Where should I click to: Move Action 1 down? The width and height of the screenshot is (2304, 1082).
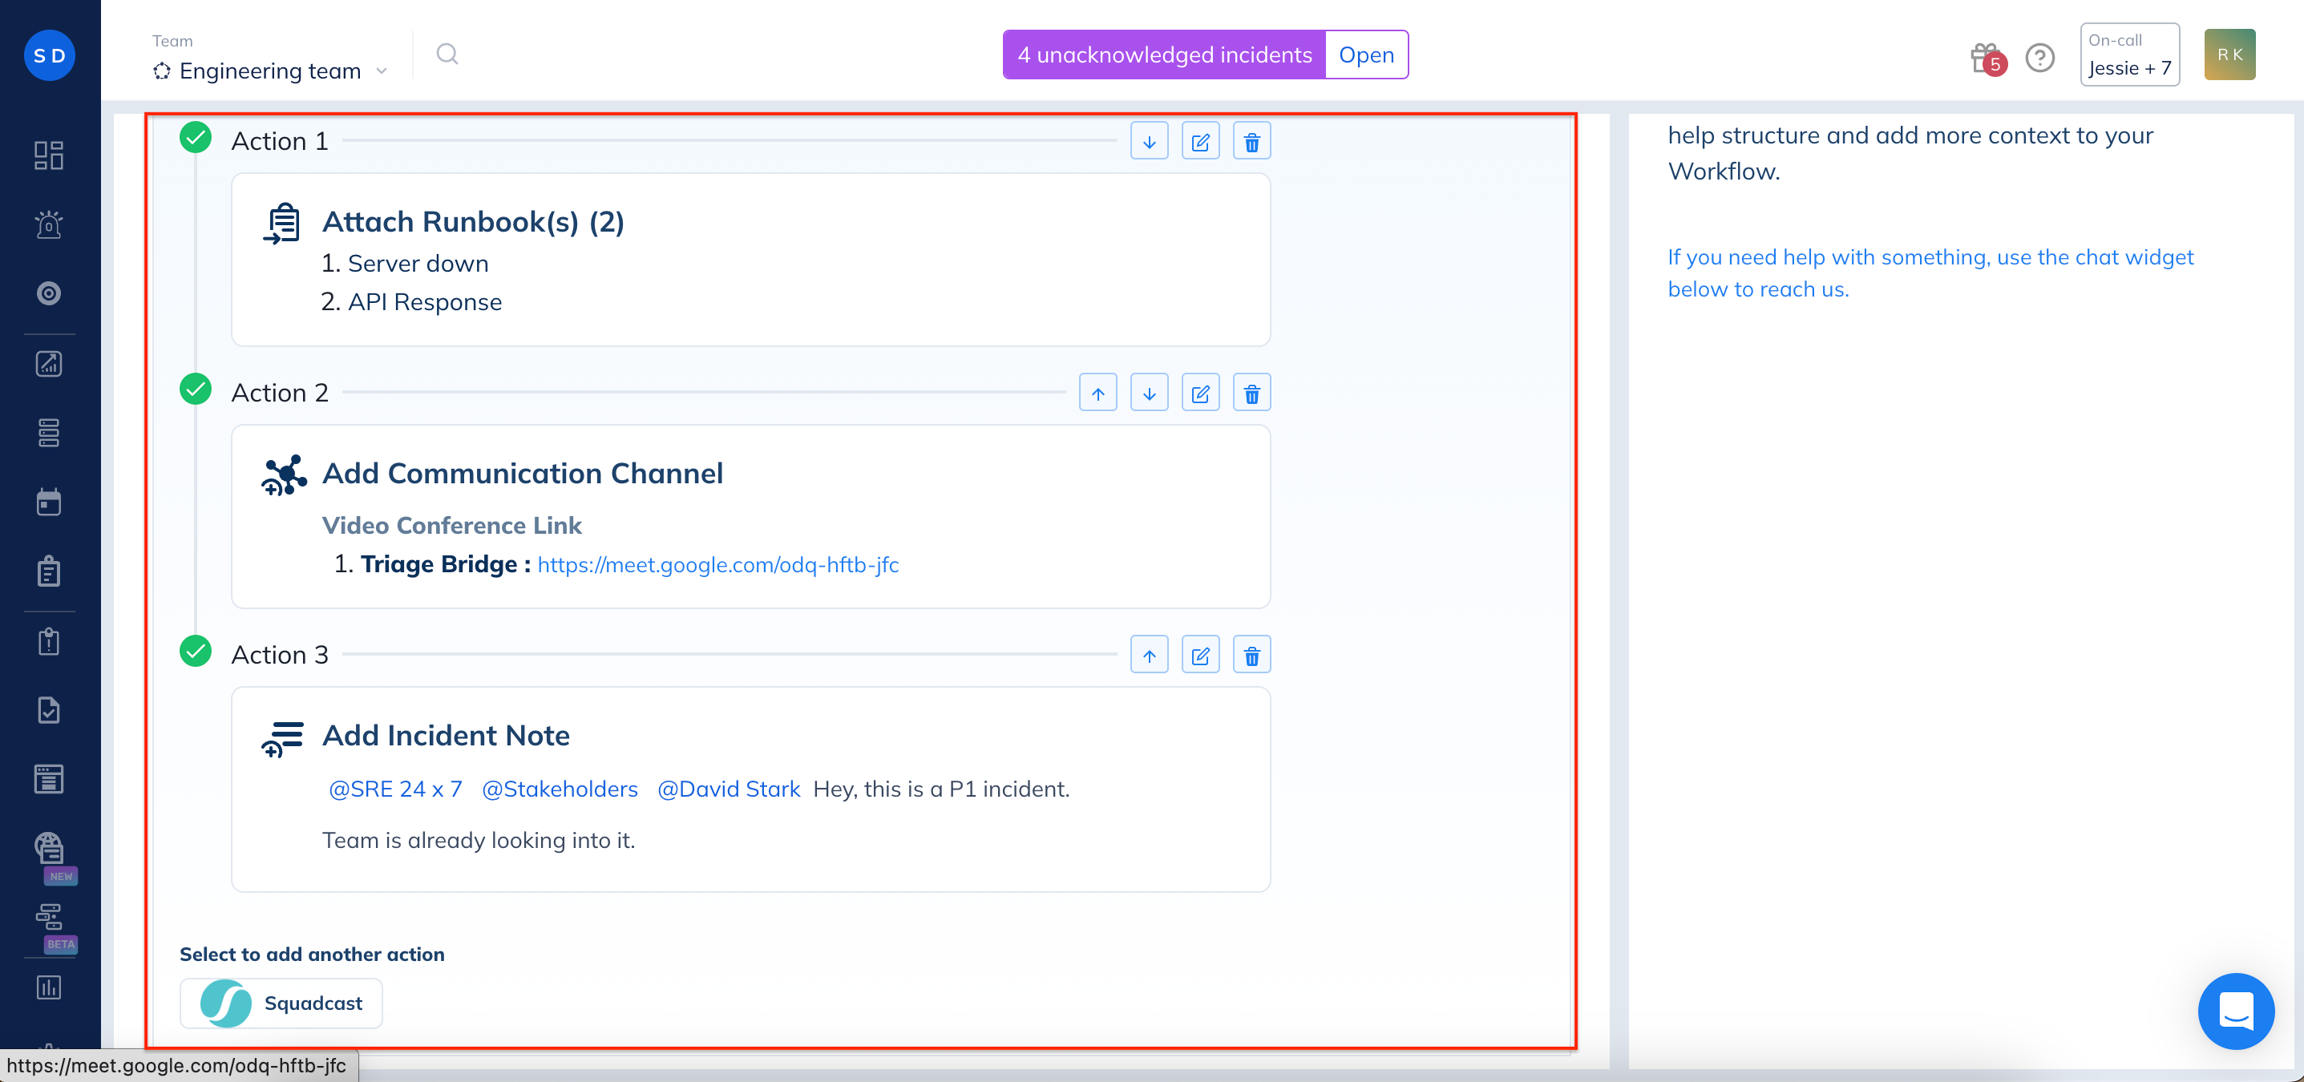1149,141
